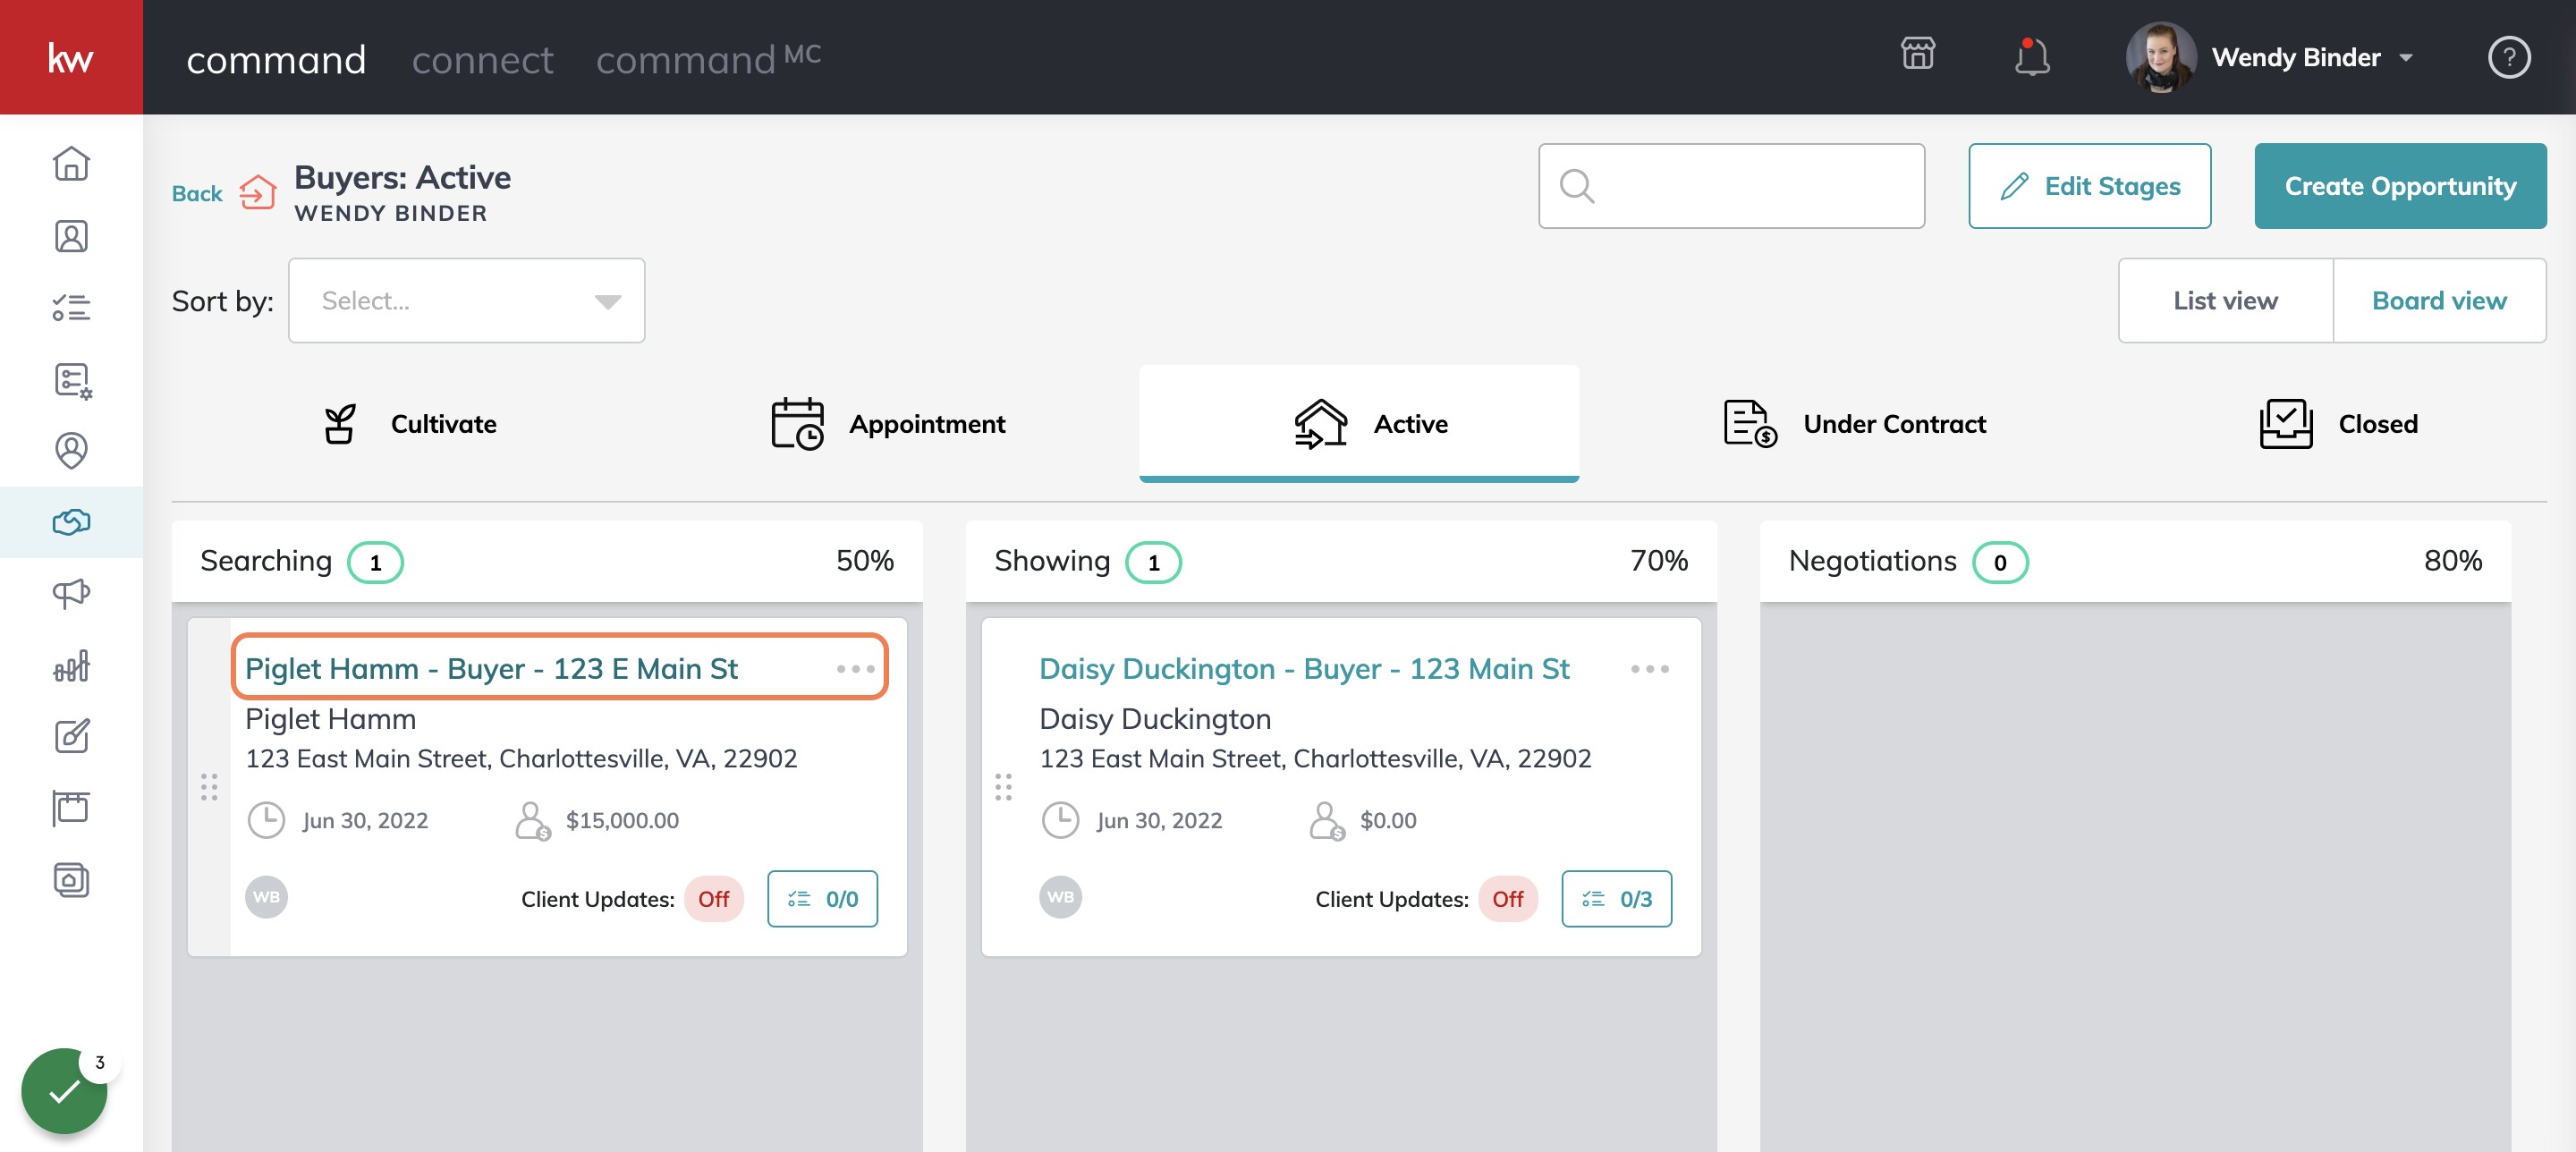2576x1152 pixels.
Task: Switch to Board view
Action: [2439, 301]
